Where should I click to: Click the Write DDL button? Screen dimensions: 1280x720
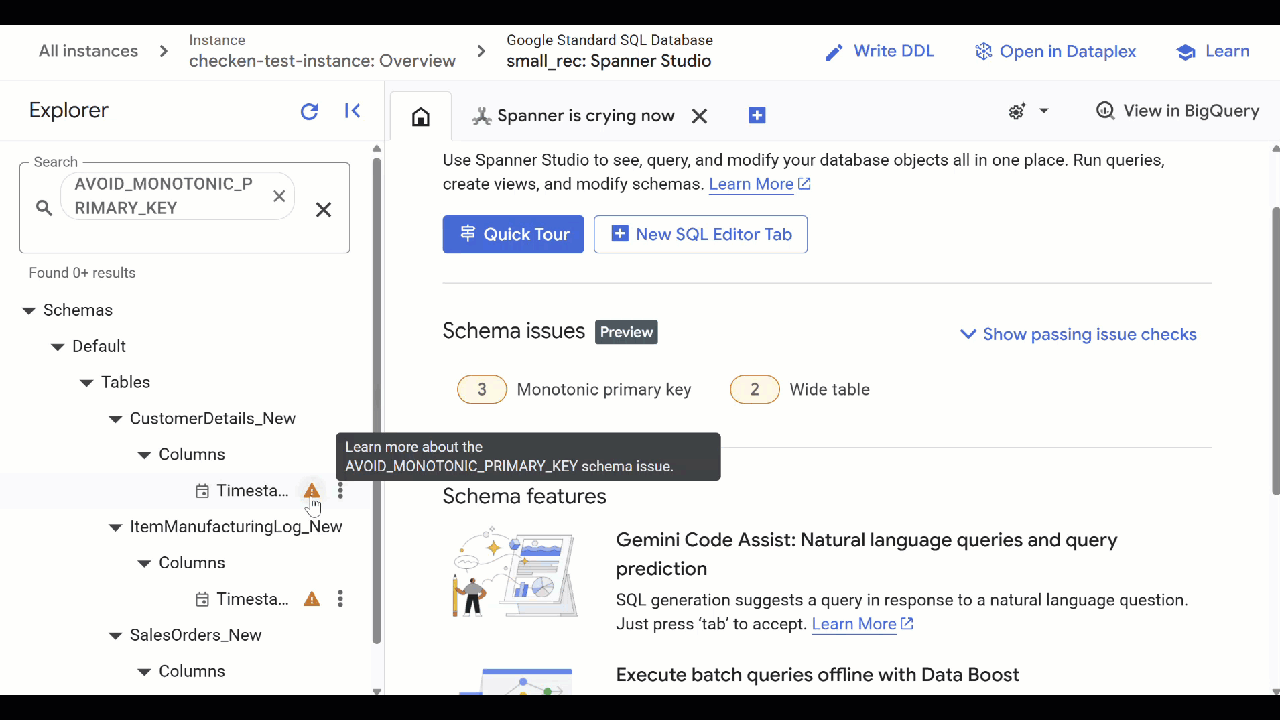tap(879, 52)
